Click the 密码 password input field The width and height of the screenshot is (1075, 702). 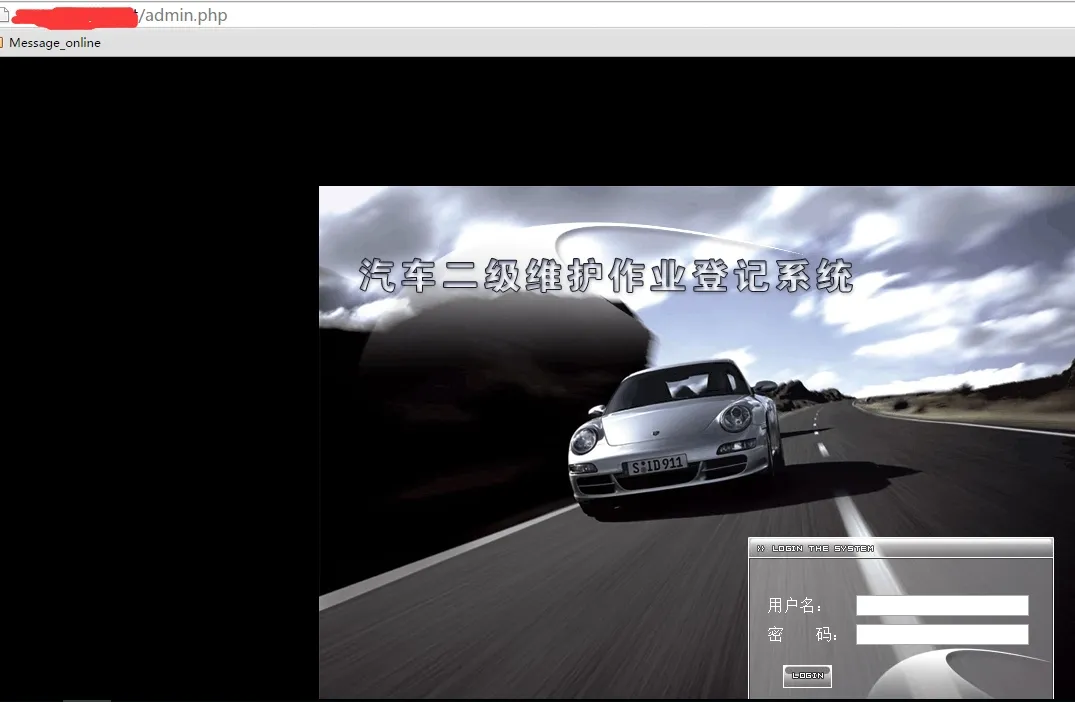[942, 634]
